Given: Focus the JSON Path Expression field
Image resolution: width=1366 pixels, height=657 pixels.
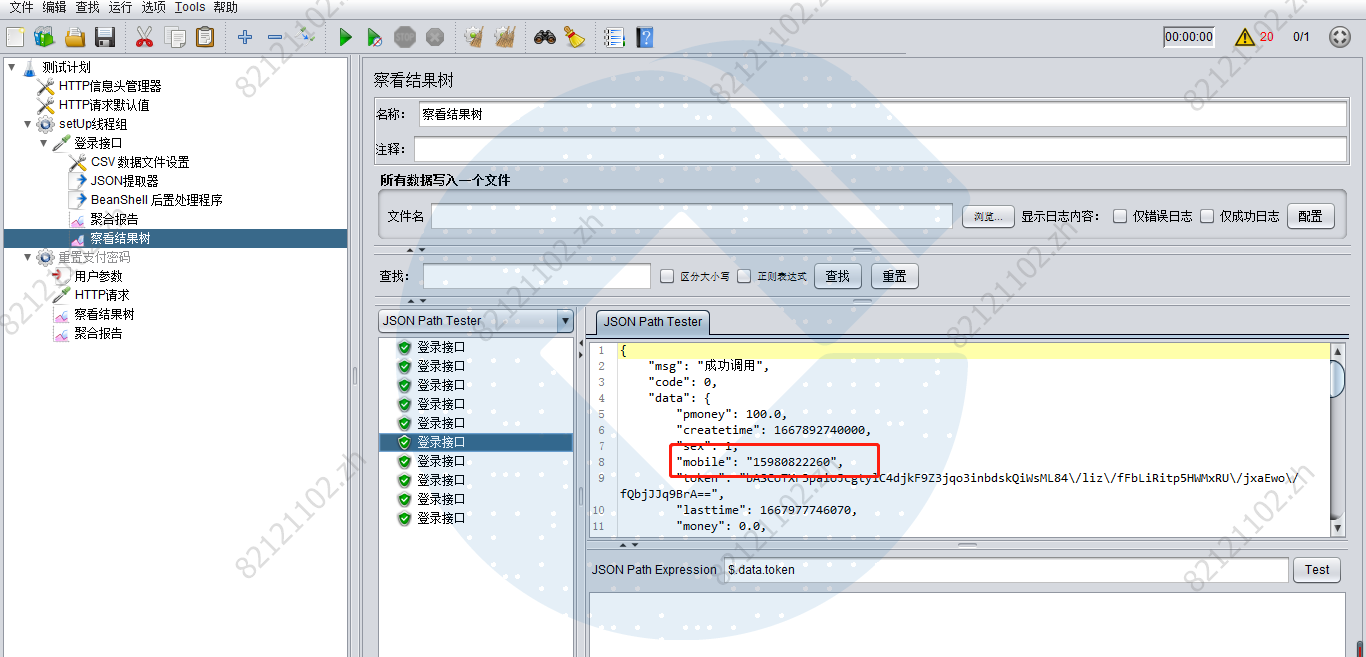Looking at the screenshot, I should (1006, 570).
